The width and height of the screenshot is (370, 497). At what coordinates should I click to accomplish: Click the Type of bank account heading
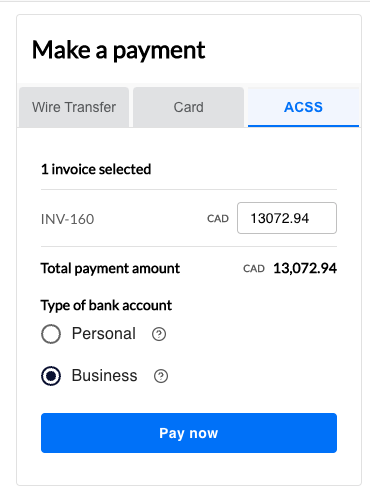pyautogui.click(x=106, y=306)
